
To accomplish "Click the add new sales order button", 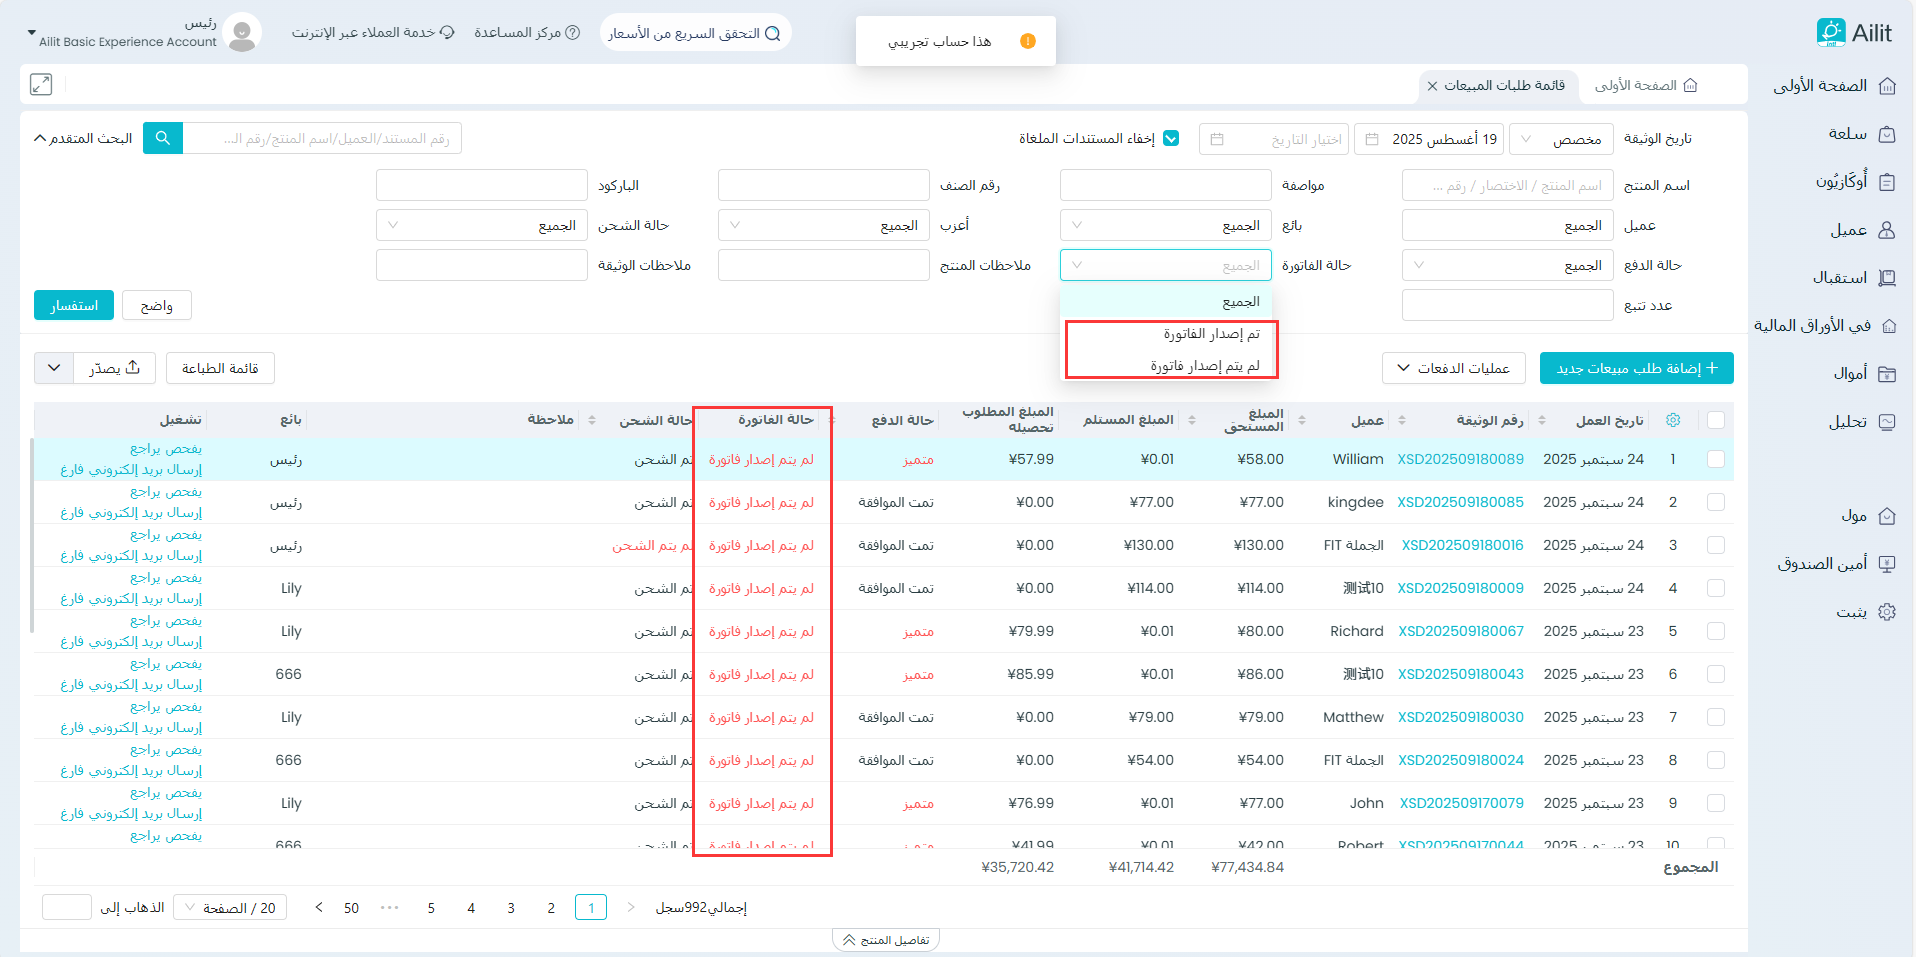I will coord(1636,368).
